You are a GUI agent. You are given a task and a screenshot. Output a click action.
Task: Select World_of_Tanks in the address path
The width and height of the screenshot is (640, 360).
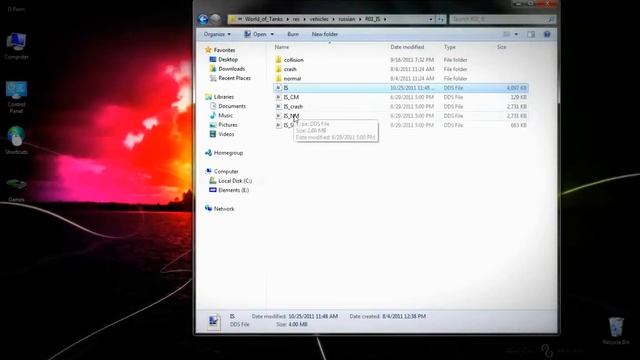point(264,19)
